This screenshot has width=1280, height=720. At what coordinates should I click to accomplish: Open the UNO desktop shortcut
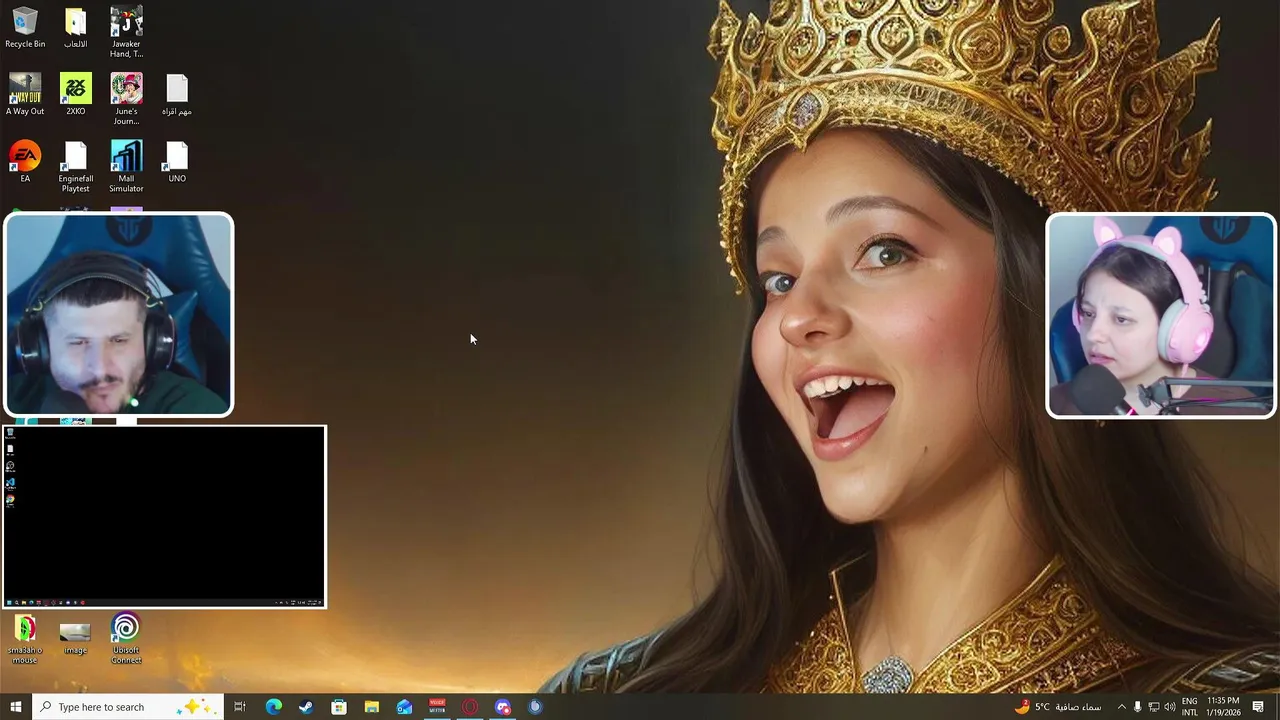pos(177,161)
